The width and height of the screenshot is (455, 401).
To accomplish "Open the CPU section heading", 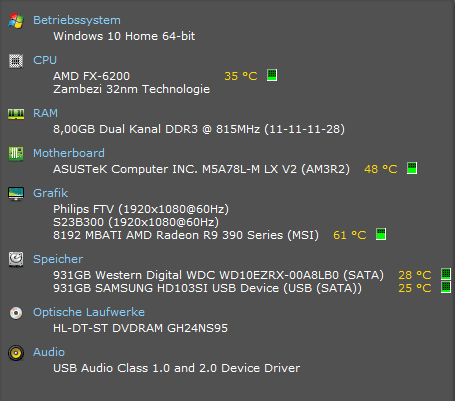I will point(45,60).
